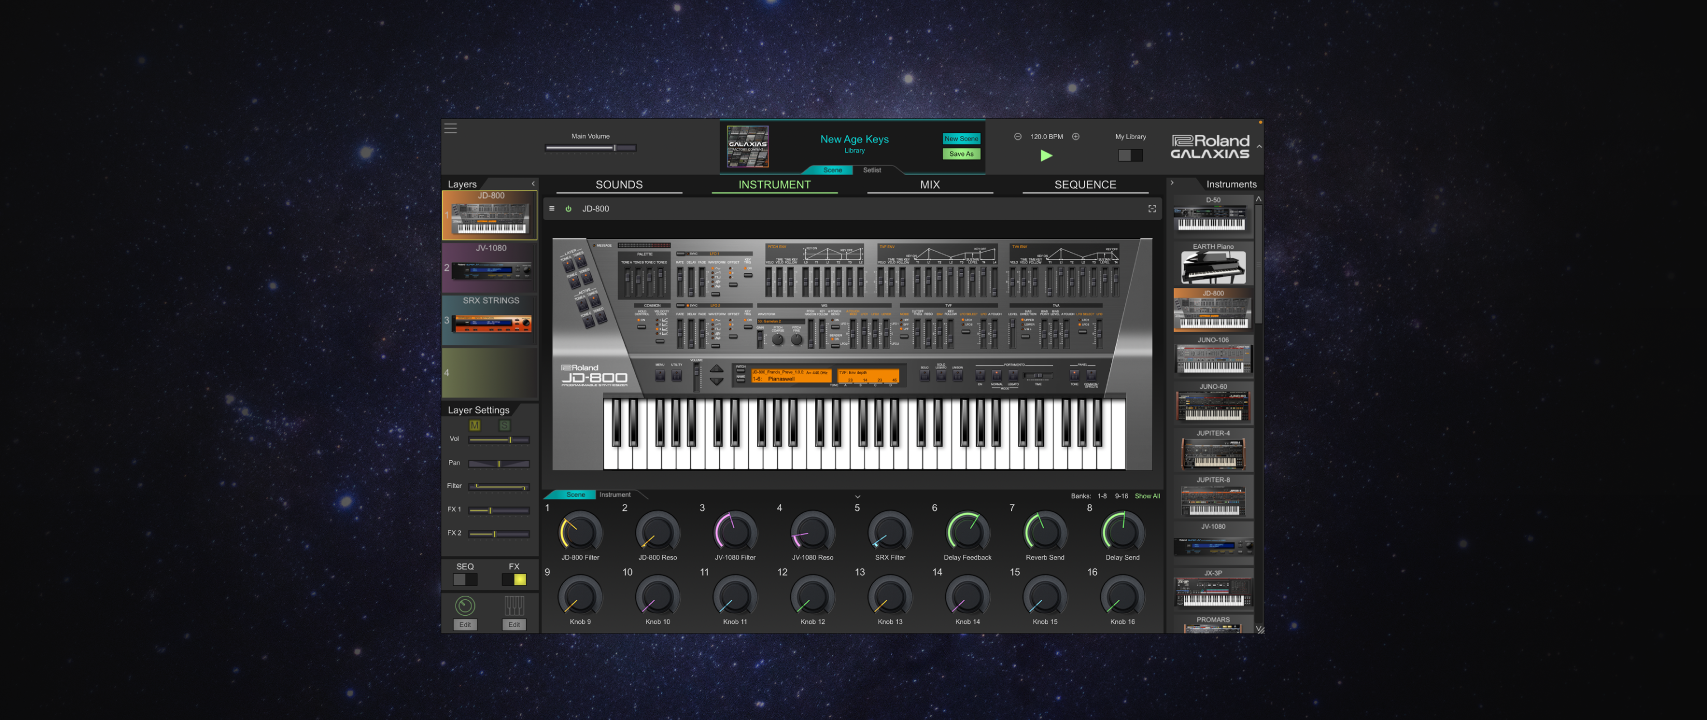
Task: Click the Delay Feedback knob
Action: coord(968,532)
